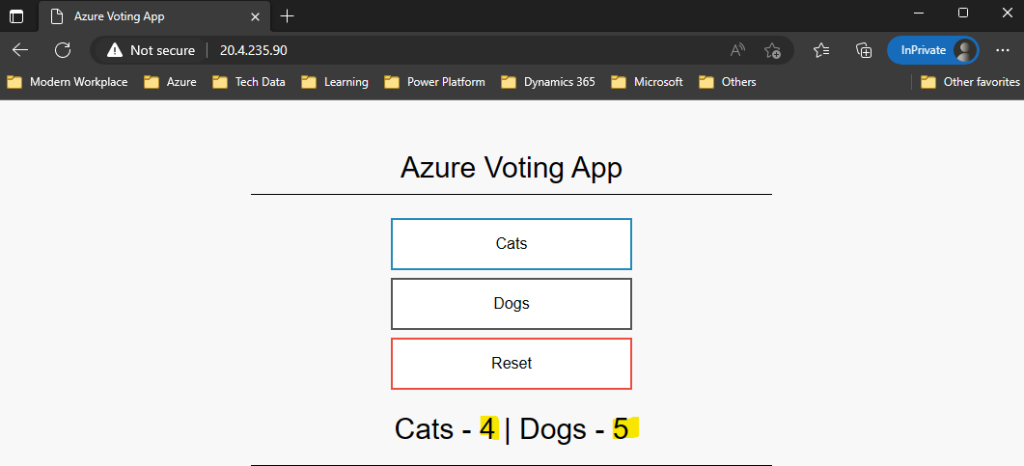Open a new tab with plus
This screenshot has height=466, width=1024.
point(287,16)
